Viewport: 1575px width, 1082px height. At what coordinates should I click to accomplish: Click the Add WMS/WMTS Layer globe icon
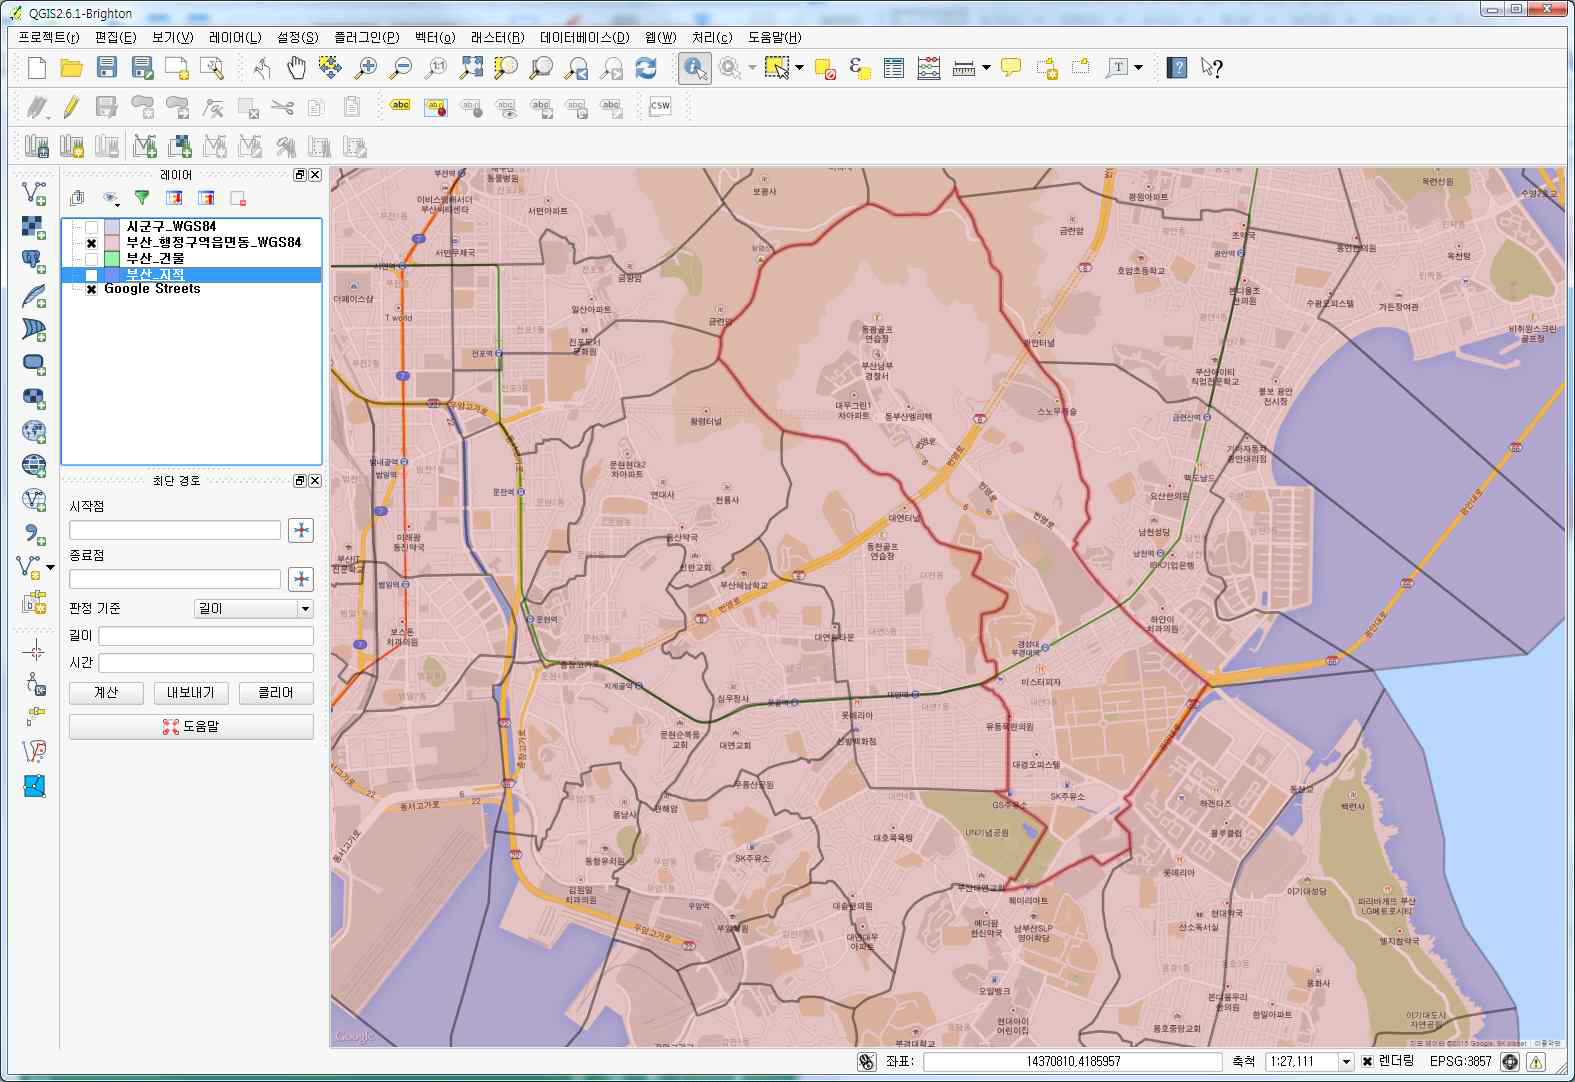[34, 431]
